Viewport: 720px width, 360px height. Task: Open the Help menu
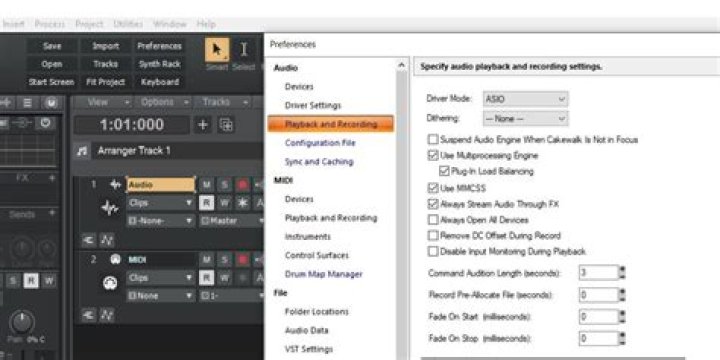coord(206,24)
